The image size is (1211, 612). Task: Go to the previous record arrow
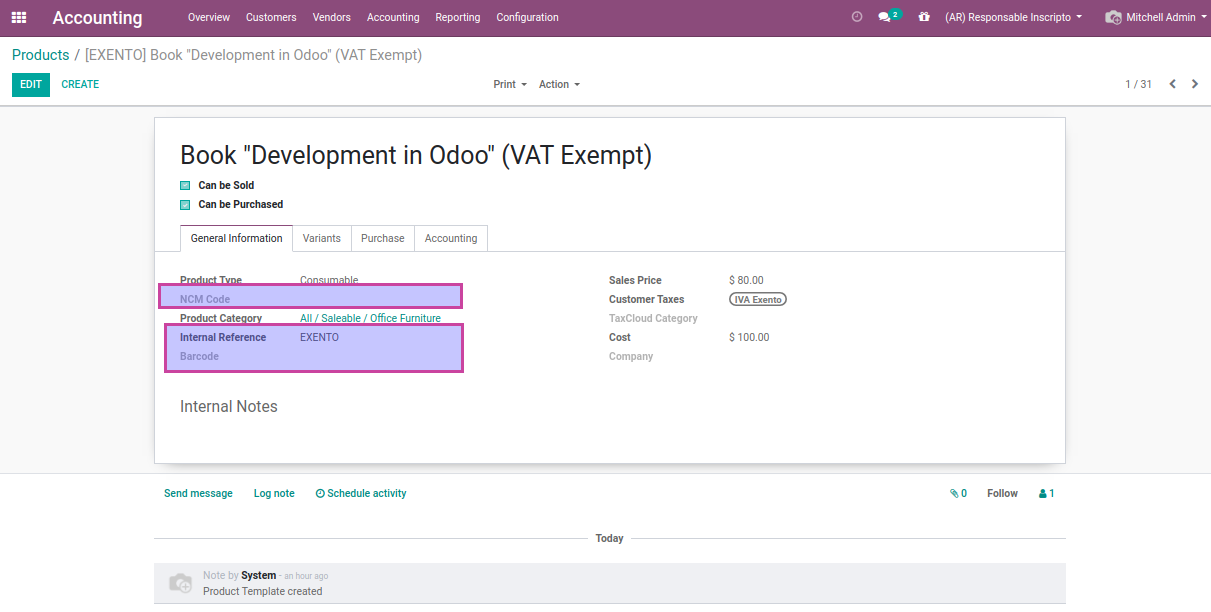tap(1173, 84)
